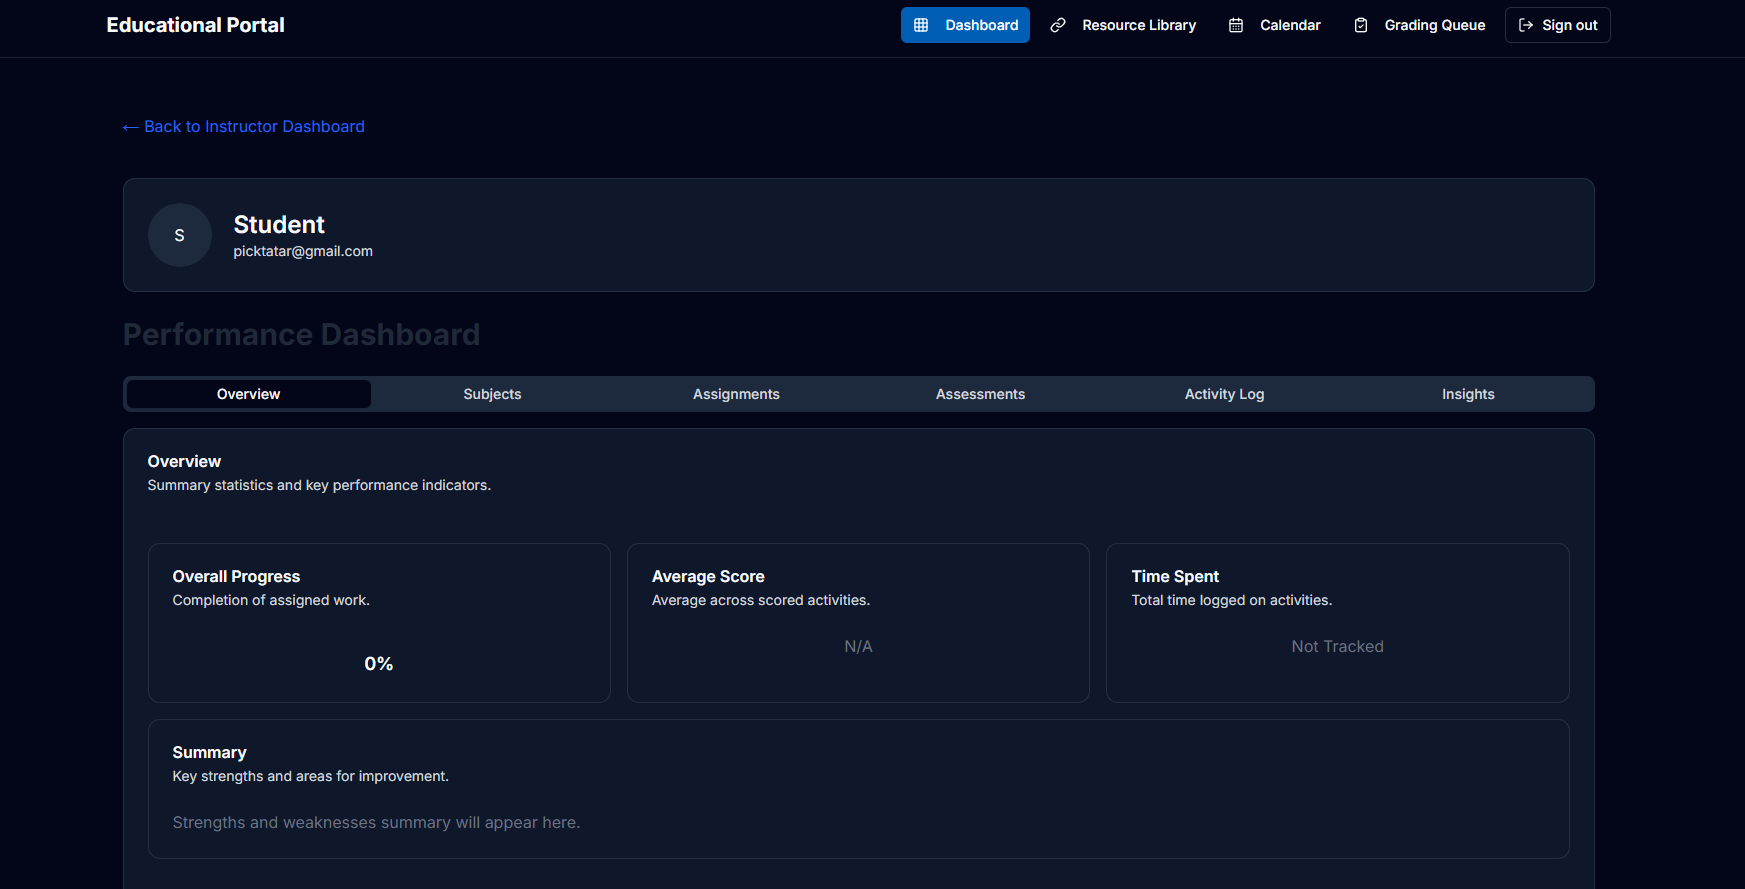The width and height of the screenshot is (1745, 889).
Task: Click the Summary card title
Action: 209,752
